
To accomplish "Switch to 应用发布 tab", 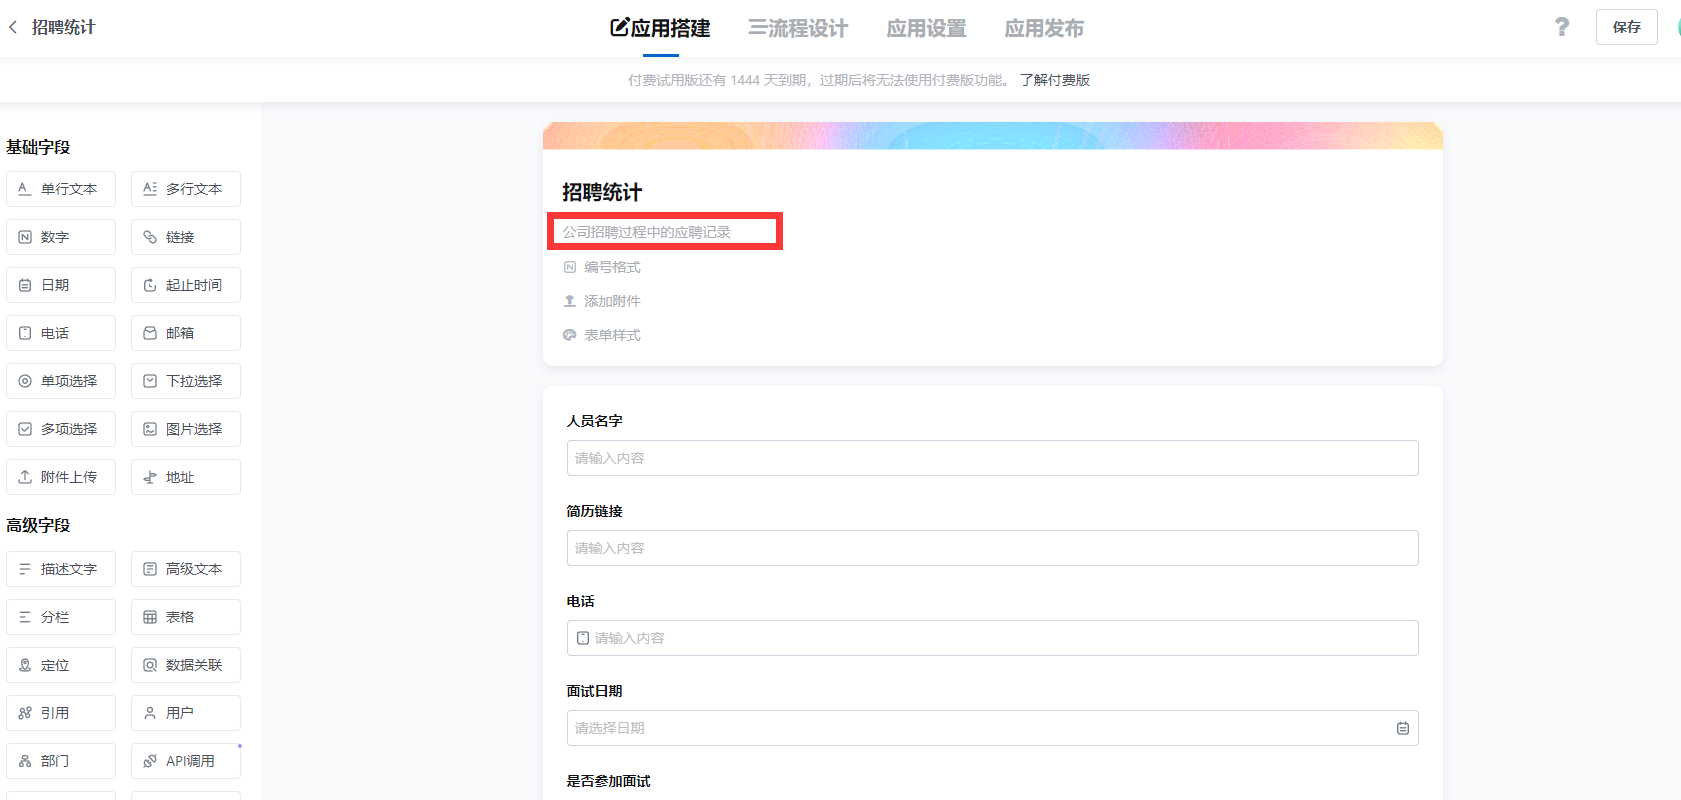I will click(x=1044, y=28).
